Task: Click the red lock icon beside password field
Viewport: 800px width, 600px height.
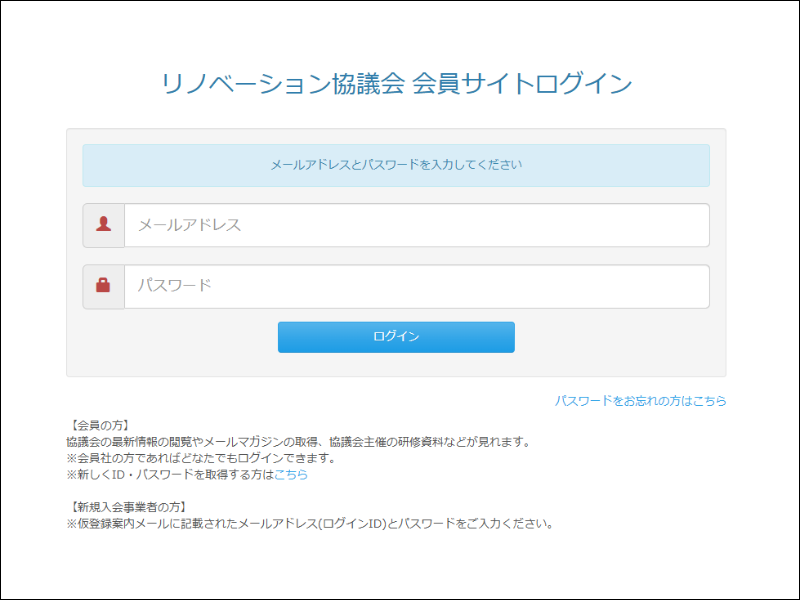Action: coord(103,285)
